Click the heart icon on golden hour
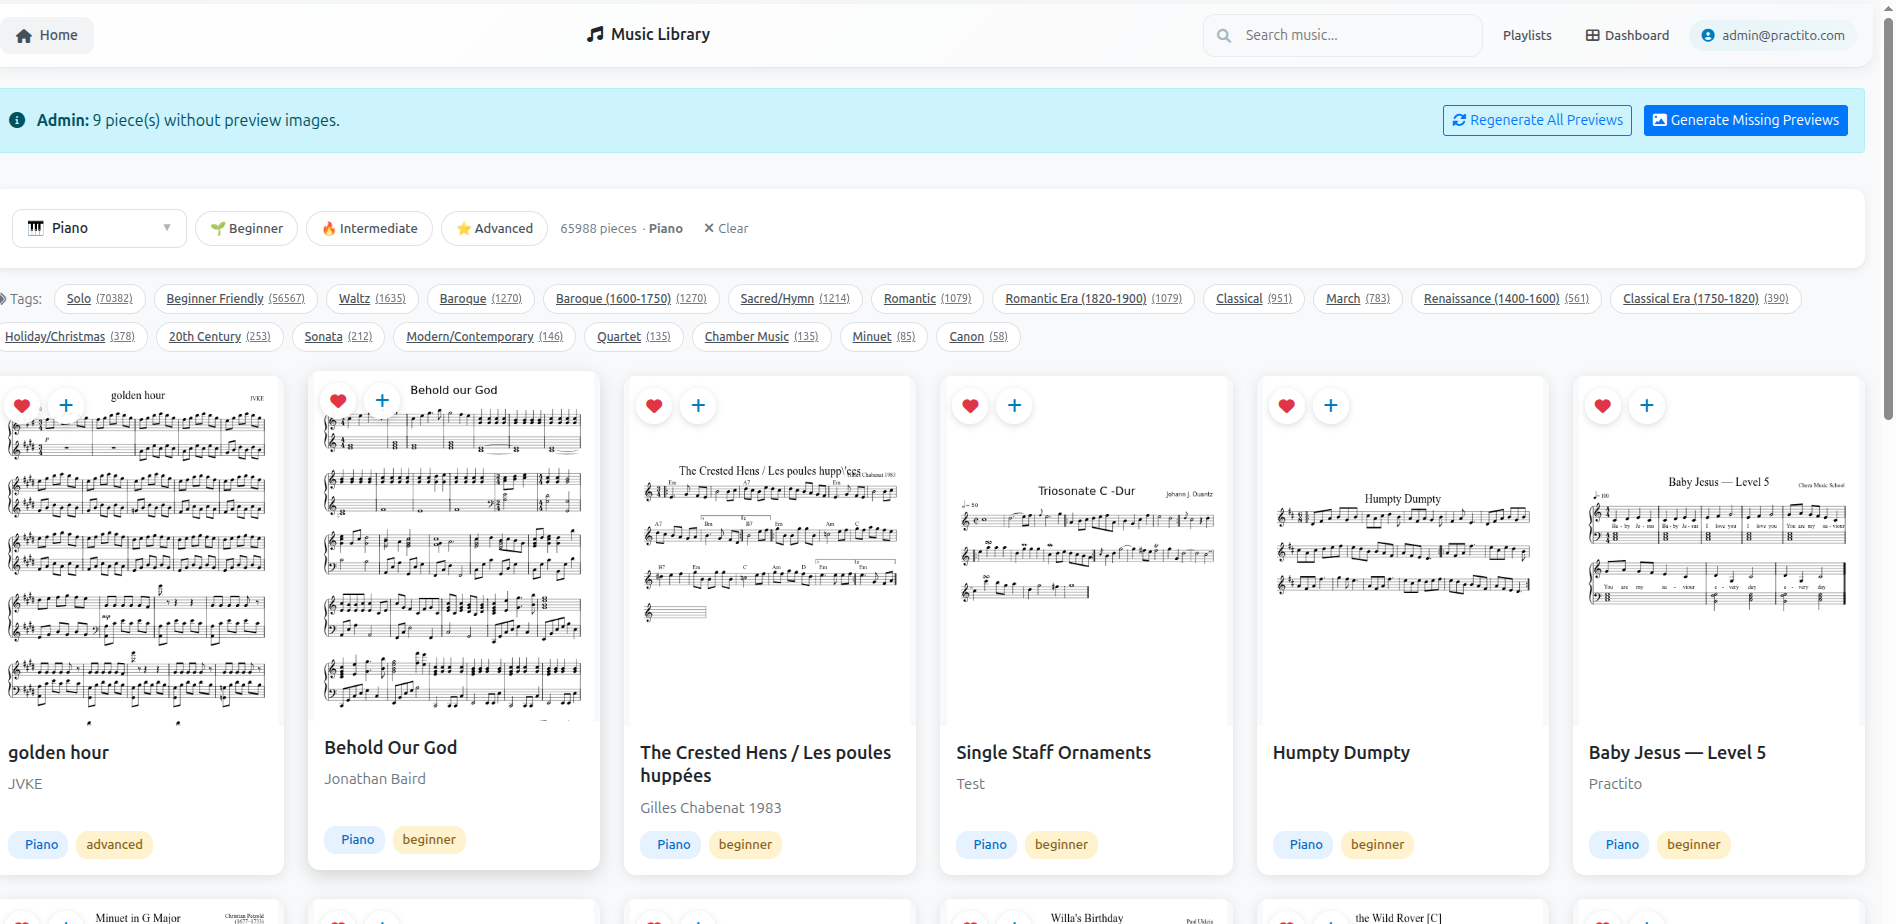1896x924 pixels. 21,405
